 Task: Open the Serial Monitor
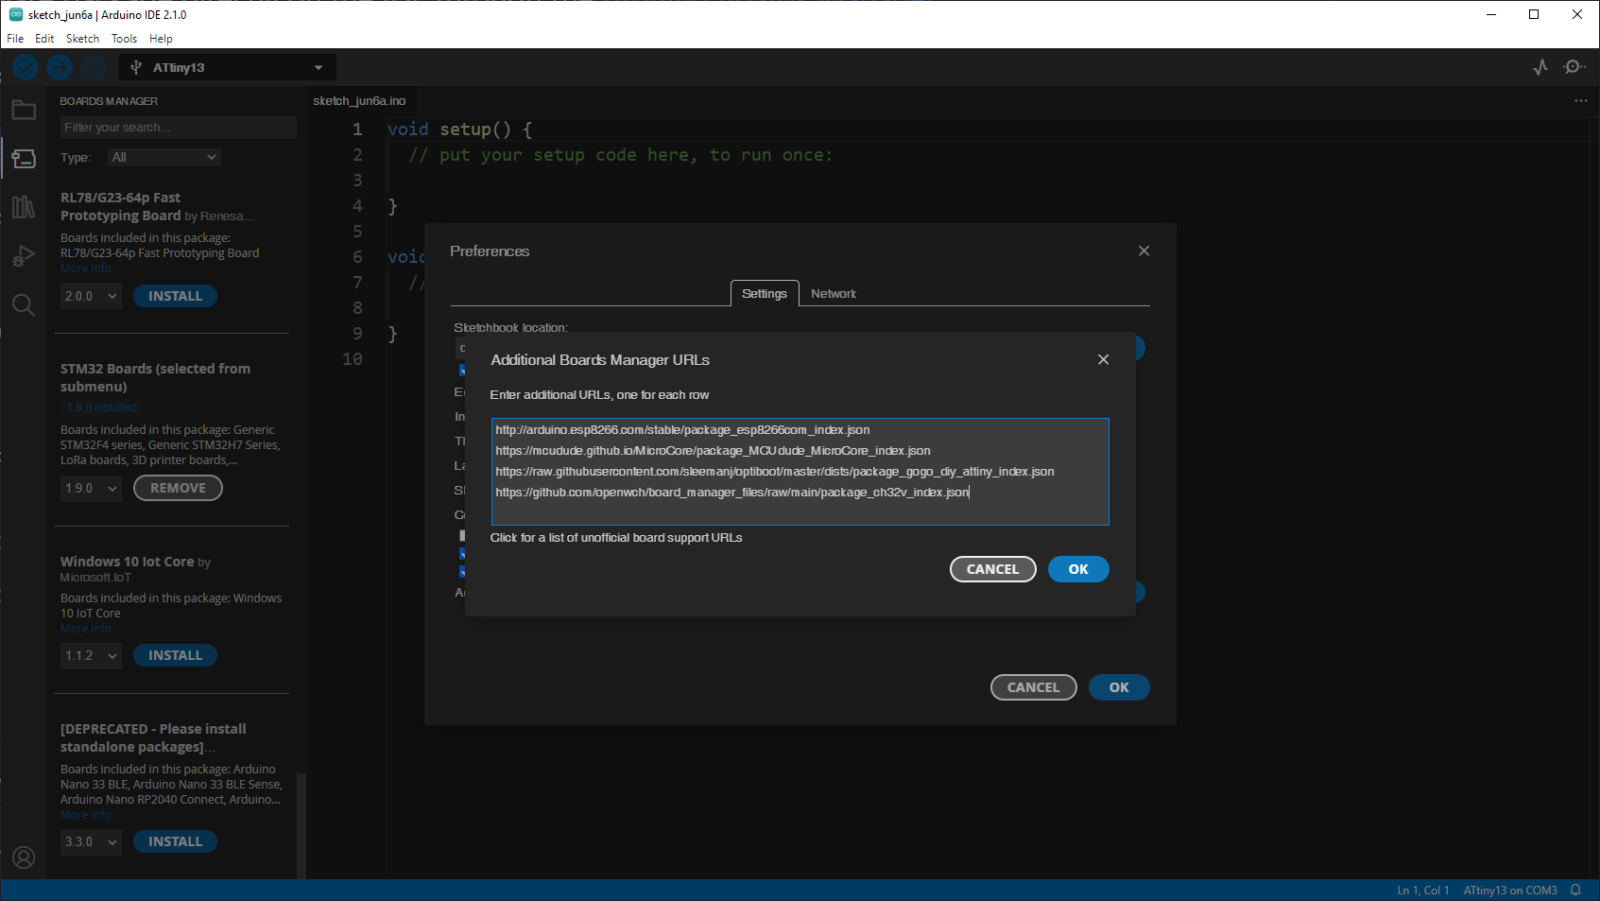point(1574,67)
